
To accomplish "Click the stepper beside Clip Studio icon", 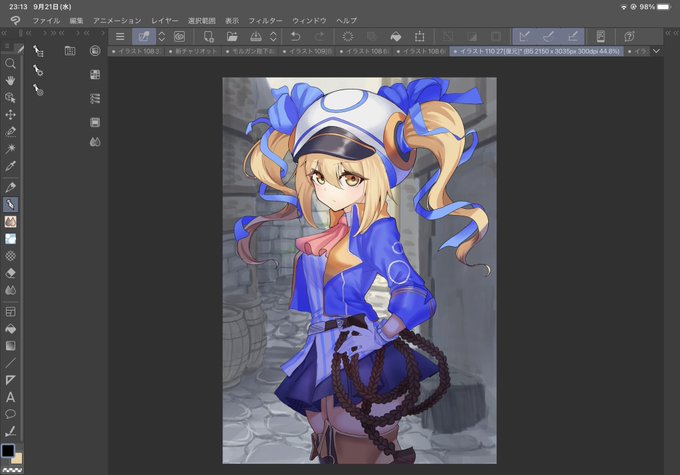I will [161, 36].
